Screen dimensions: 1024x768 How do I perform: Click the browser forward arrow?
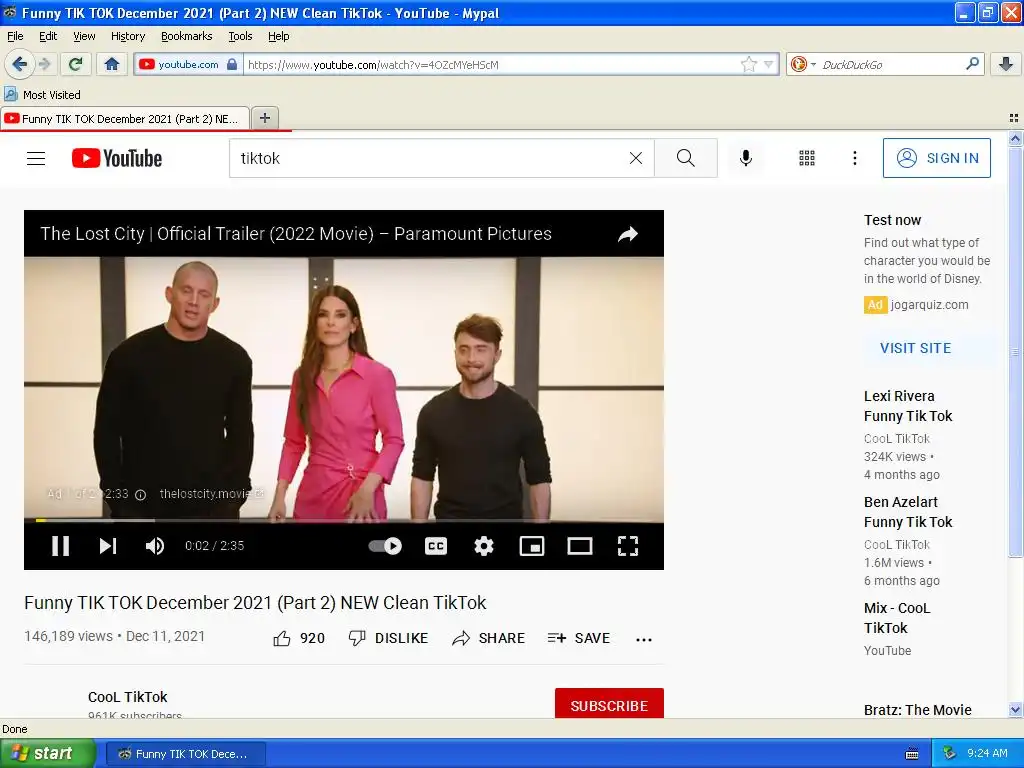tap(44, 64)
